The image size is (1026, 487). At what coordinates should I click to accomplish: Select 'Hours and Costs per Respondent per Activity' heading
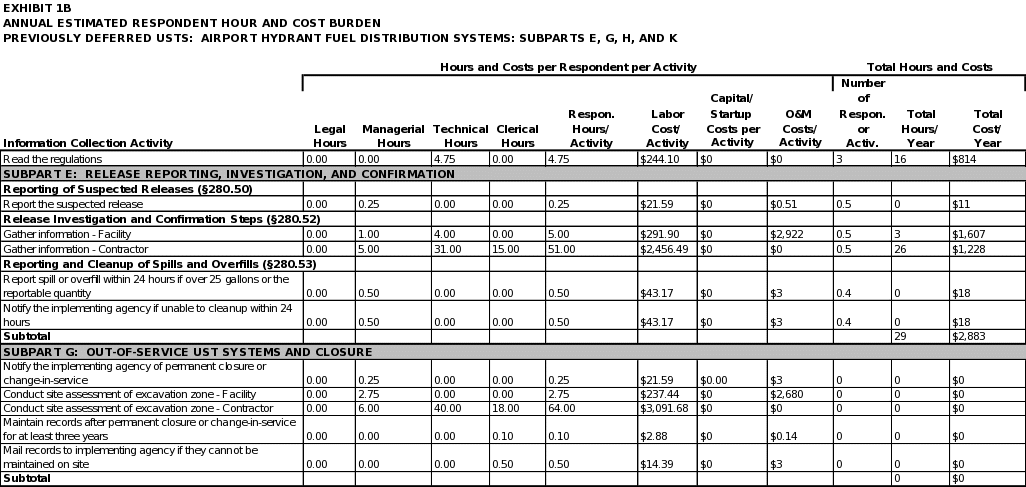coord(568,68)
